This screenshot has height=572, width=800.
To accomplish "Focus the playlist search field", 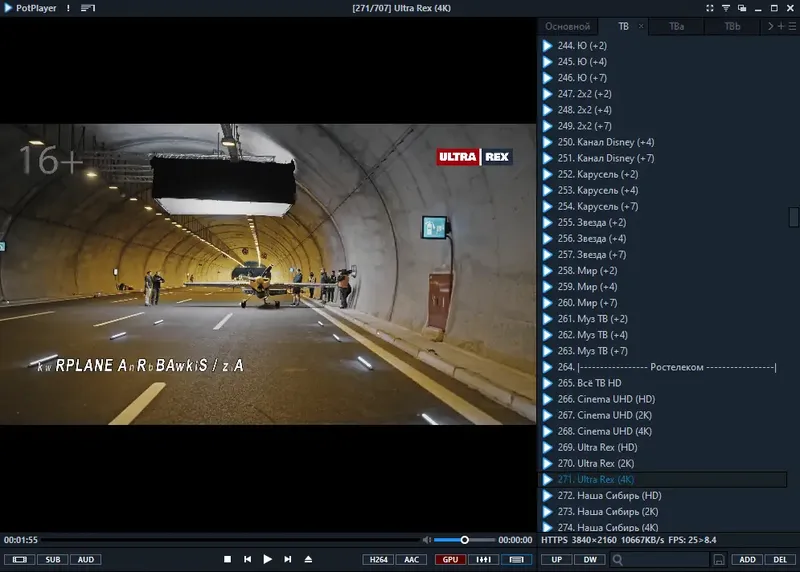I will click(666, 560).
